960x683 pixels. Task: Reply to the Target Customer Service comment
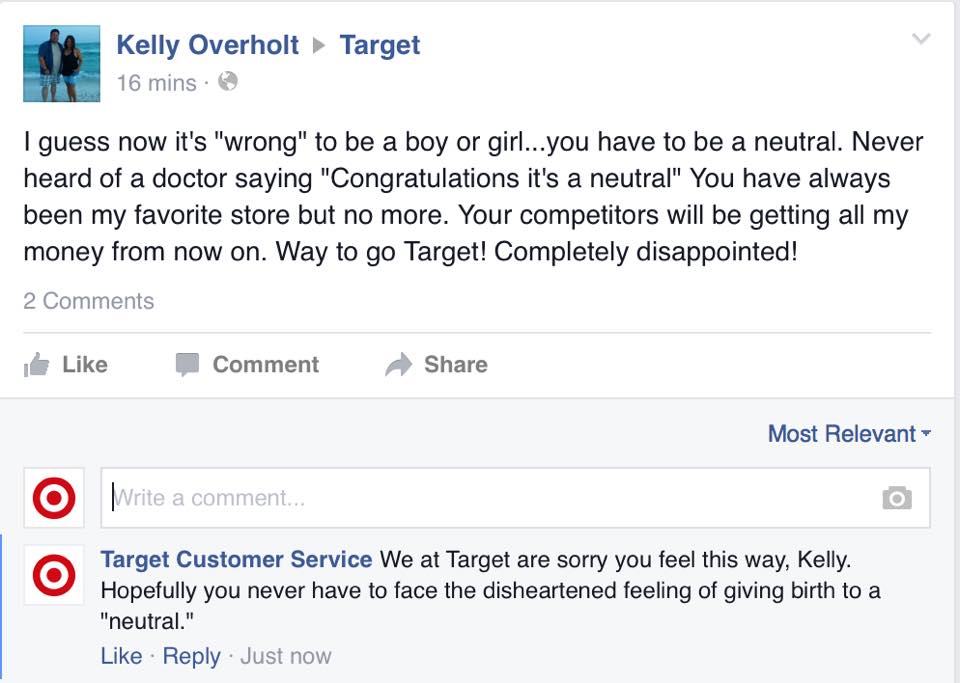click(191, 656)
